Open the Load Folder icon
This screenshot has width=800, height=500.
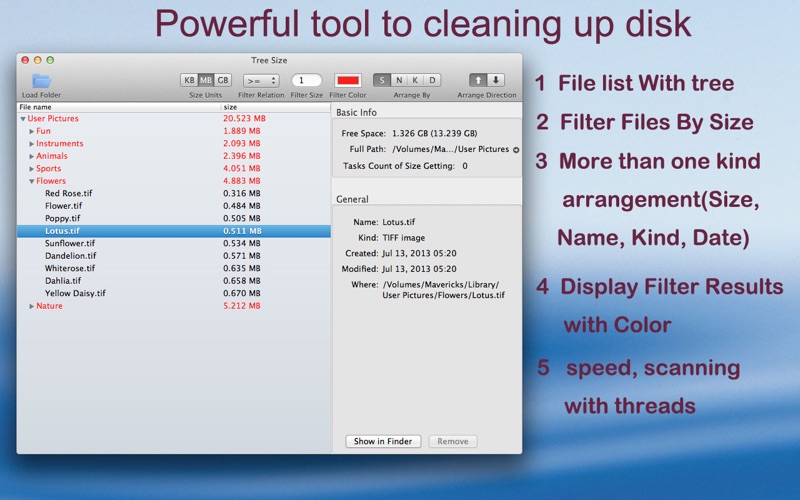pyautogui.click(x=41, y=81)
